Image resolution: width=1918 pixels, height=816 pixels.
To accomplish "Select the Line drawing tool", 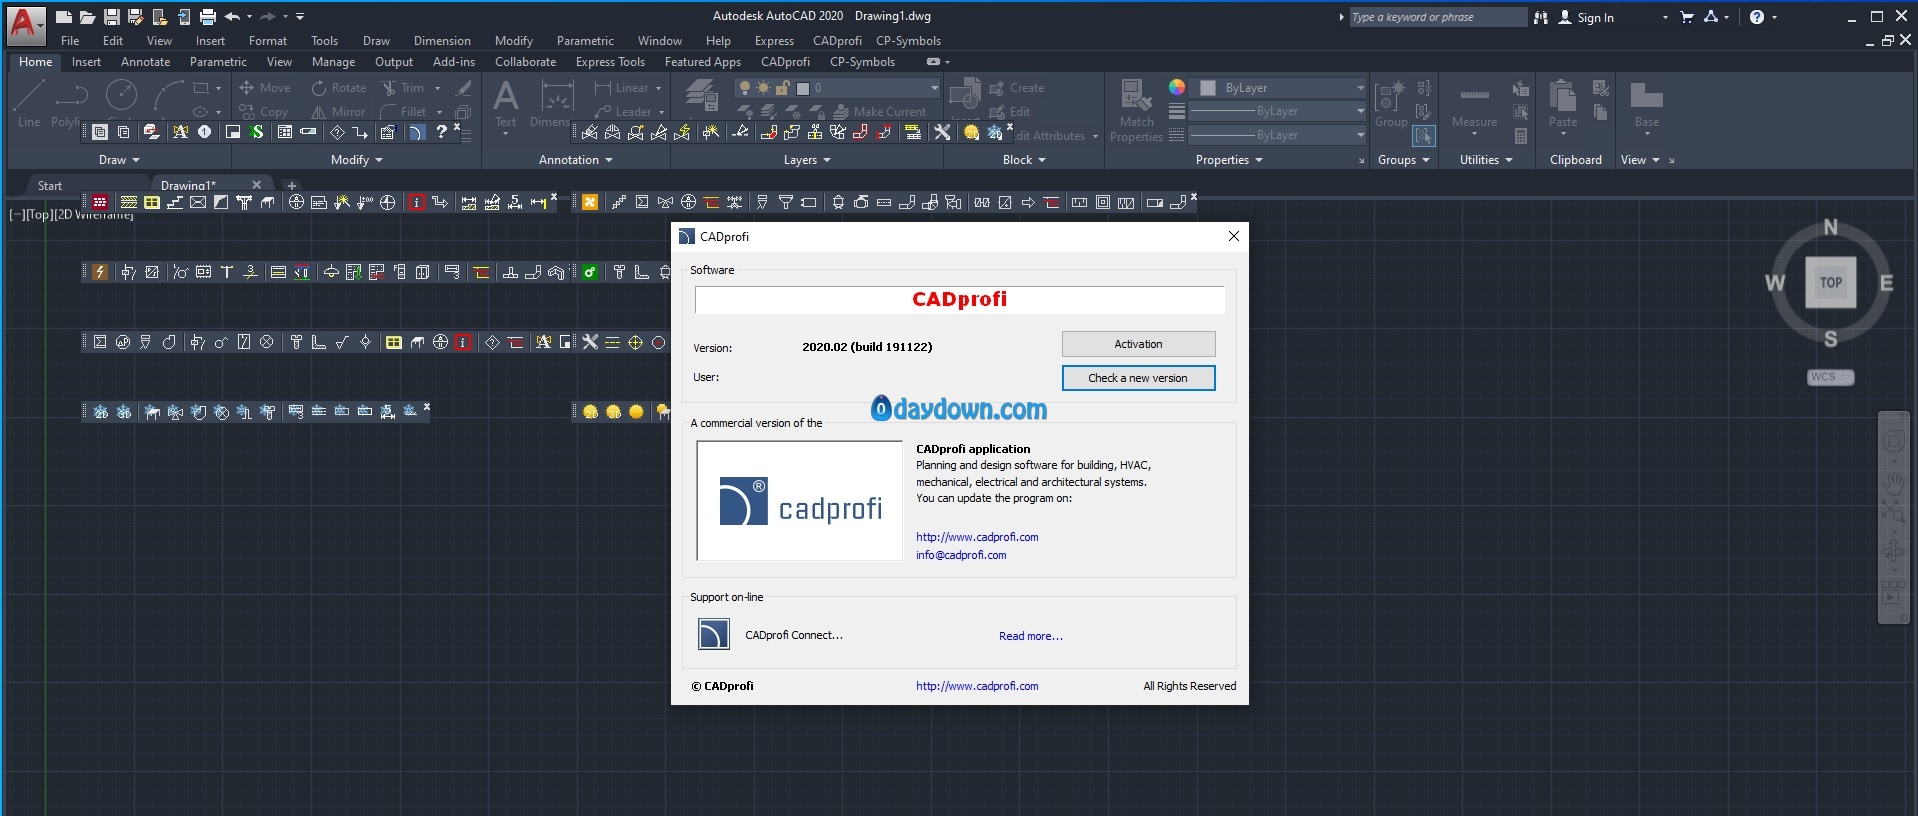I will coord(28,103).
